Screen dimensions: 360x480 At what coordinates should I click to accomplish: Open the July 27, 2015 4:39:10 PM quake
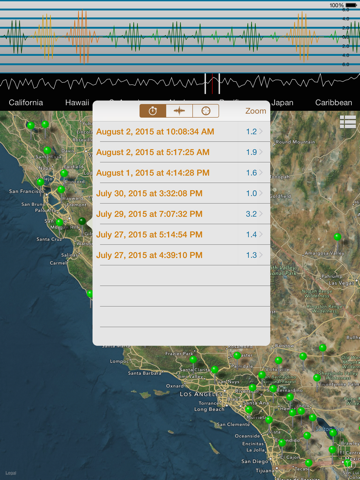tap(182, 255)
